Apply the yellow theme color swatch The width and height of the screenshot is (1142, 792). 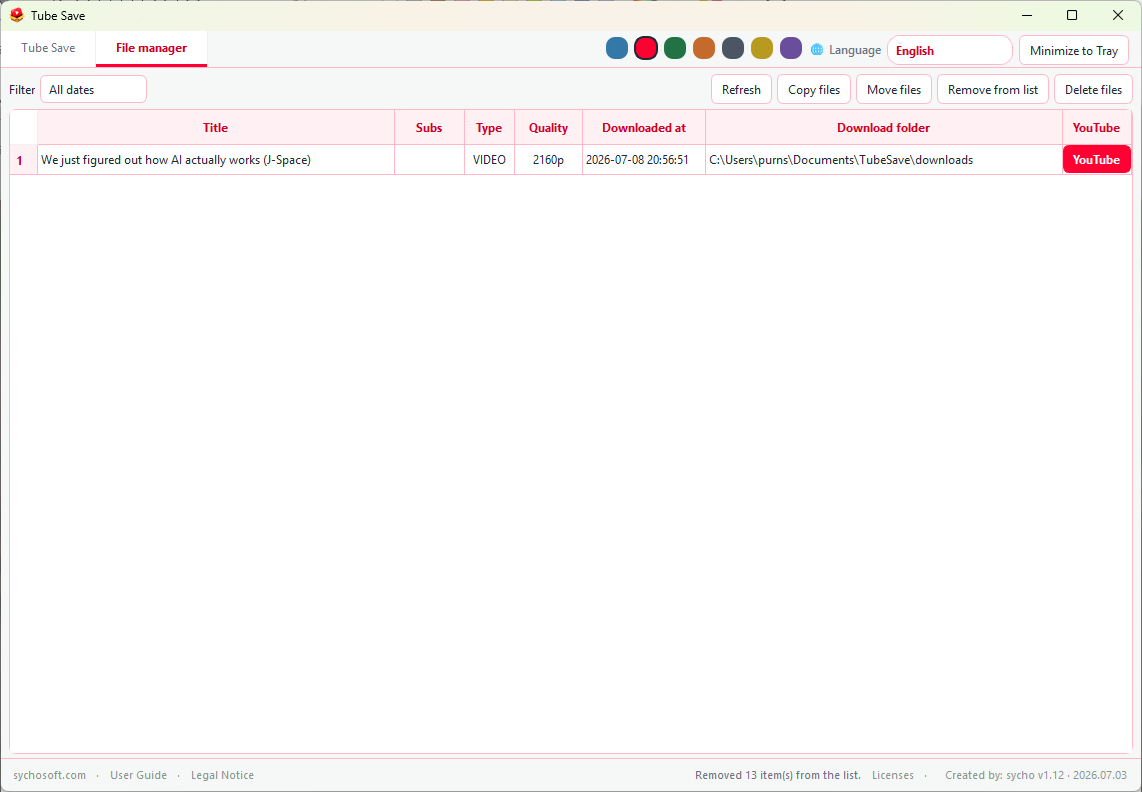762,48
